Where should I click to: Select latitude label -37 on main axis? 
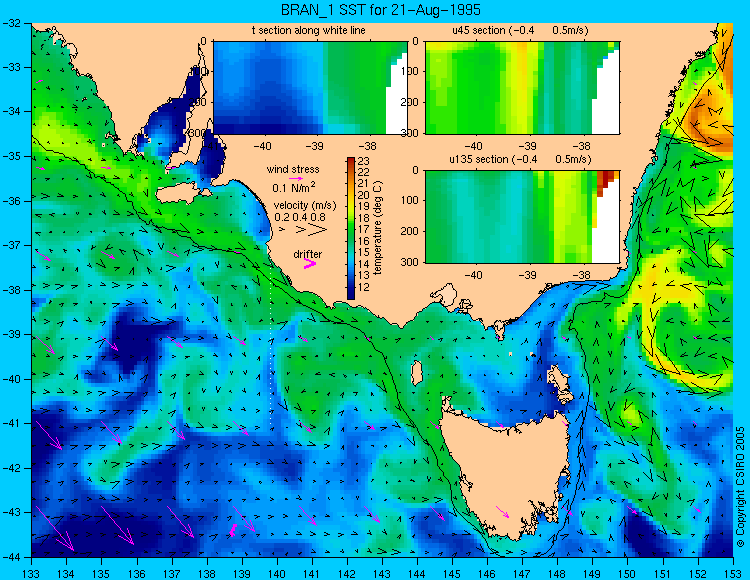(11, 245)
